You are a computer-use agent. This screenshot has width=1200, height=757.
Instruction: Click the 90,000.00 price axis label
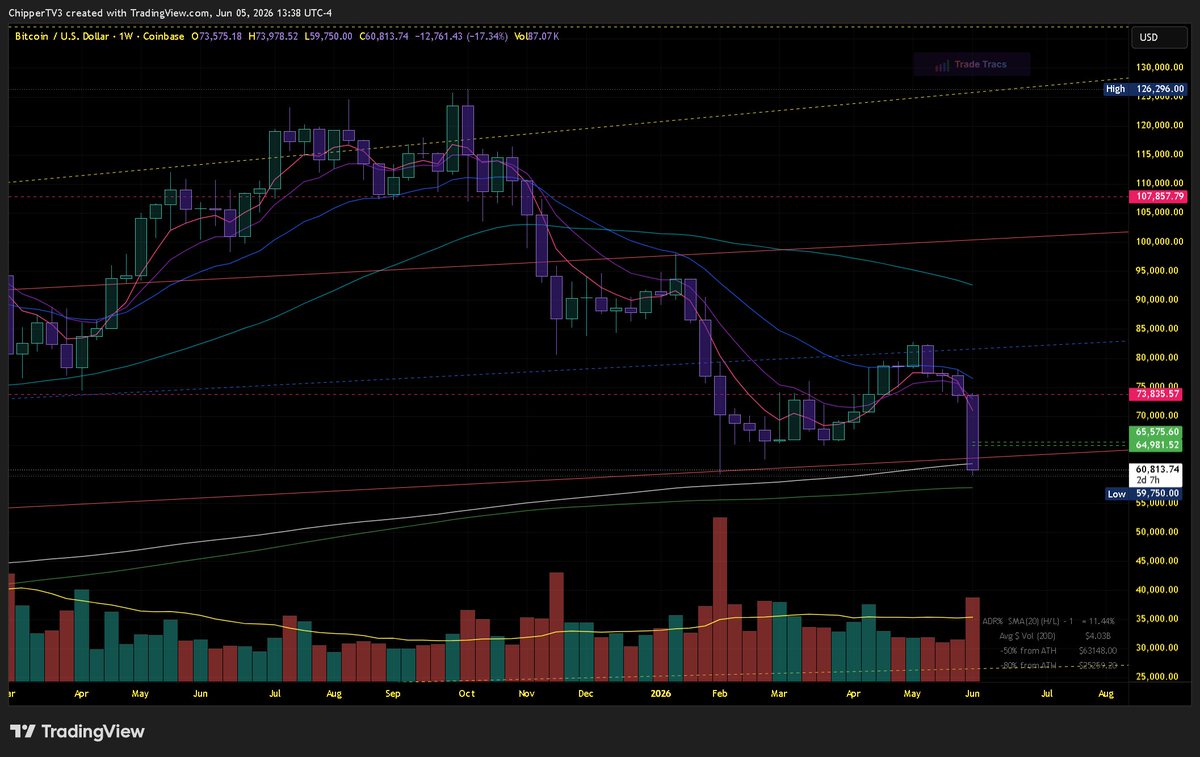(1158, 300)
